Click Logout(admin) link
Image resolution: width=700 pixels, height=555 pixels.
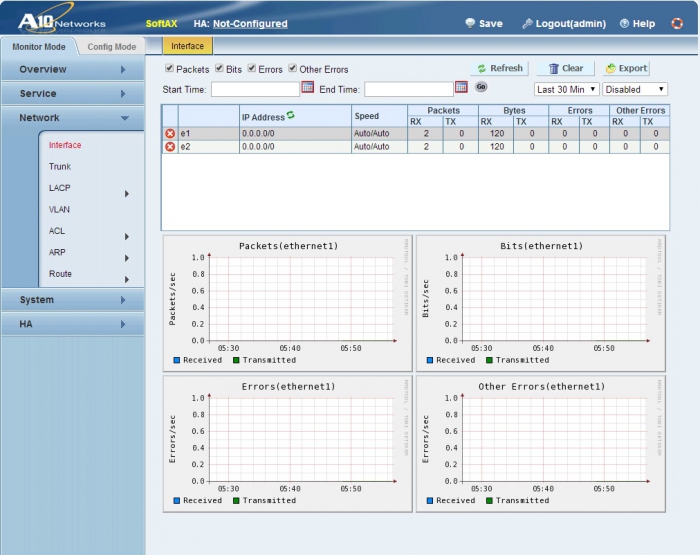click(571, 24)
